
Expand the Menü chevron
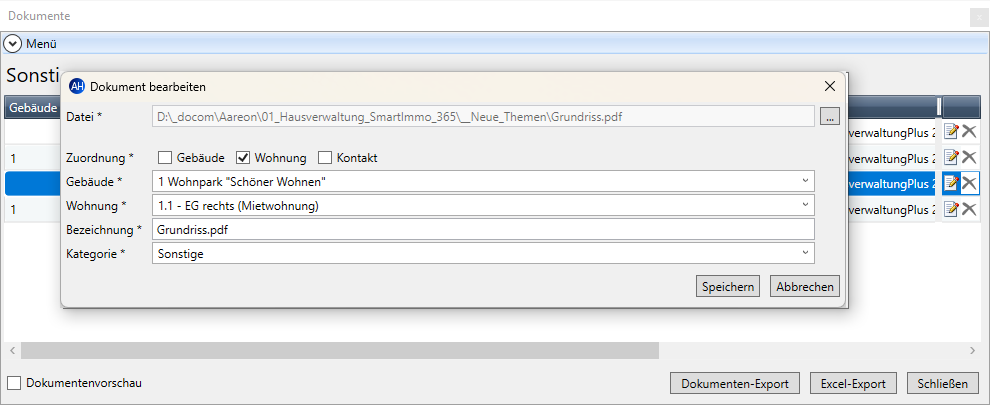click(13, 44)
